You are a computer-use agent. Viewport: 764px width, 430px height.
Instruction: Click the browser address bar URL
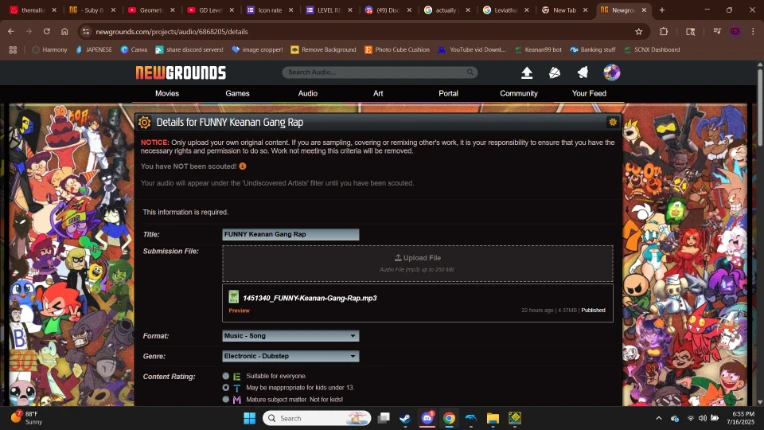tap(172, 32)
